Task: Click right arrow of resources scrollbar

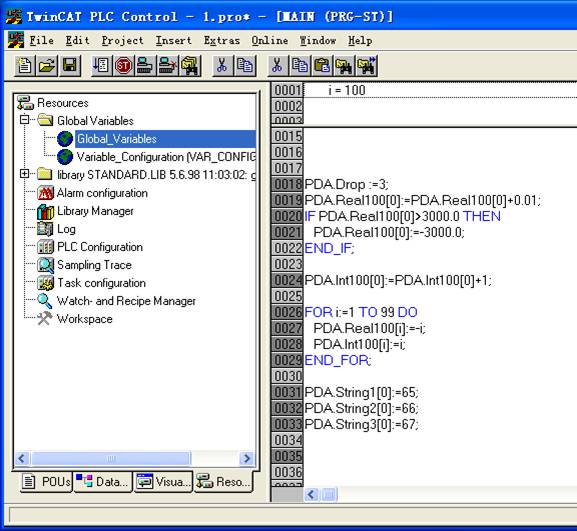Action: tap(247, 459)
